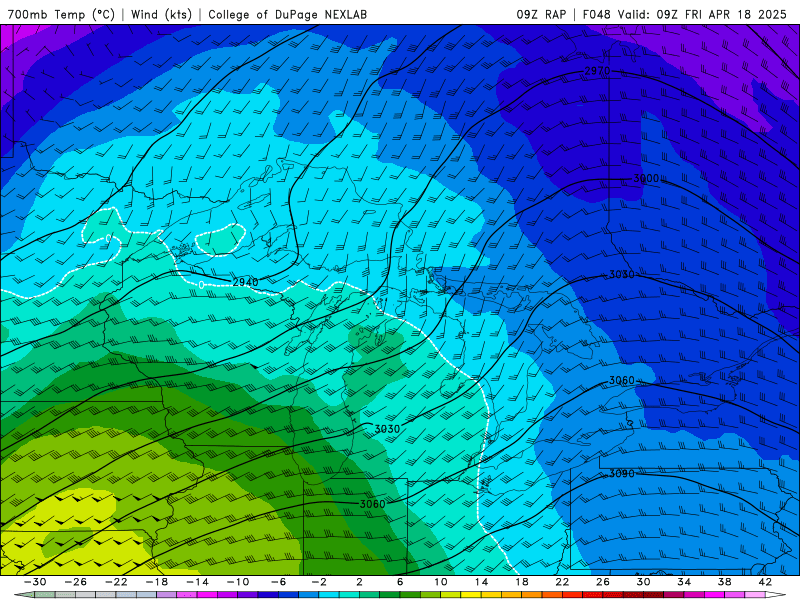
Task: Click the 2970 height contour label
Action: [x=597, y=71]
